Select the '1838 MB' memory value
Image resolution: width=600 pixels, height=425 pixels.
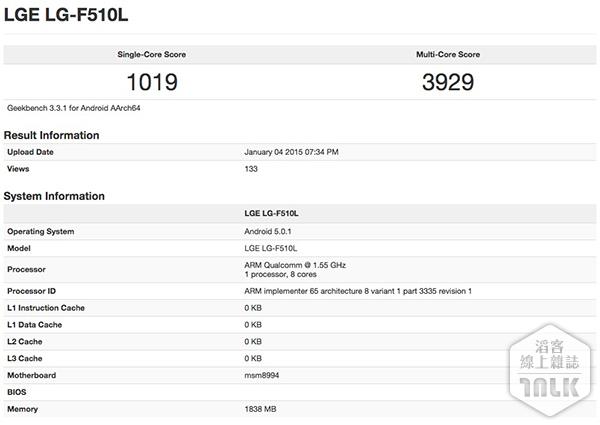pos(260,409)
